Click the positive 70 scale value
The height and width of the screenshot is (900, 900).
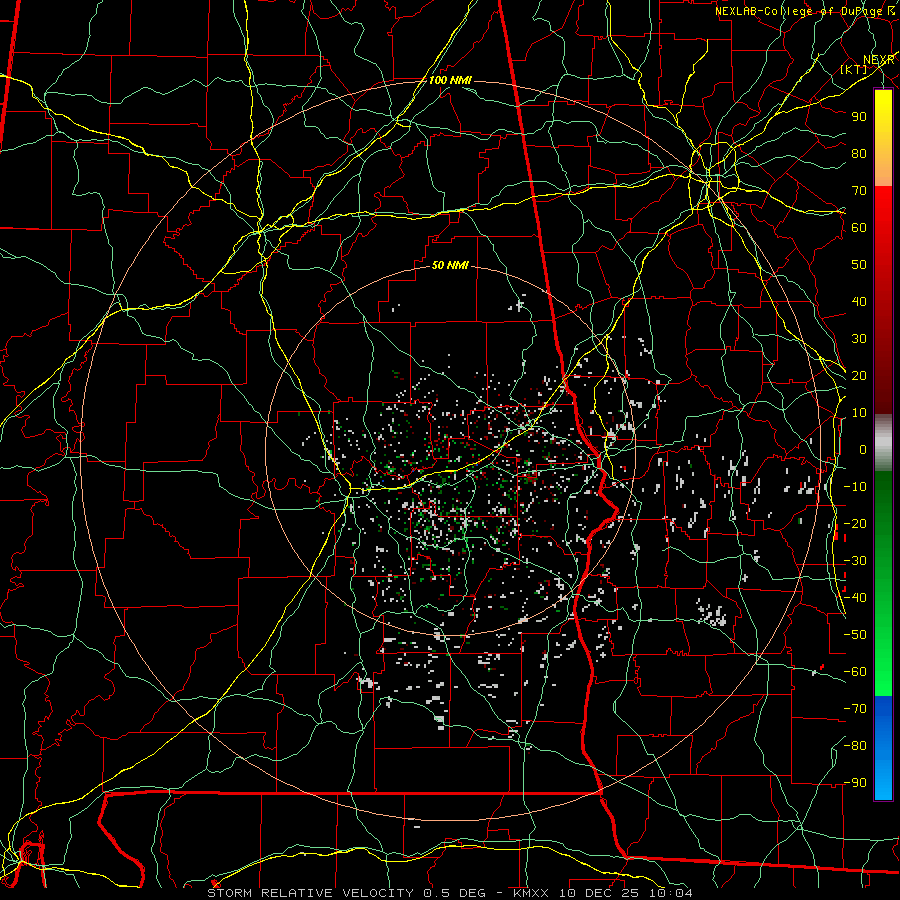point(859,191)
